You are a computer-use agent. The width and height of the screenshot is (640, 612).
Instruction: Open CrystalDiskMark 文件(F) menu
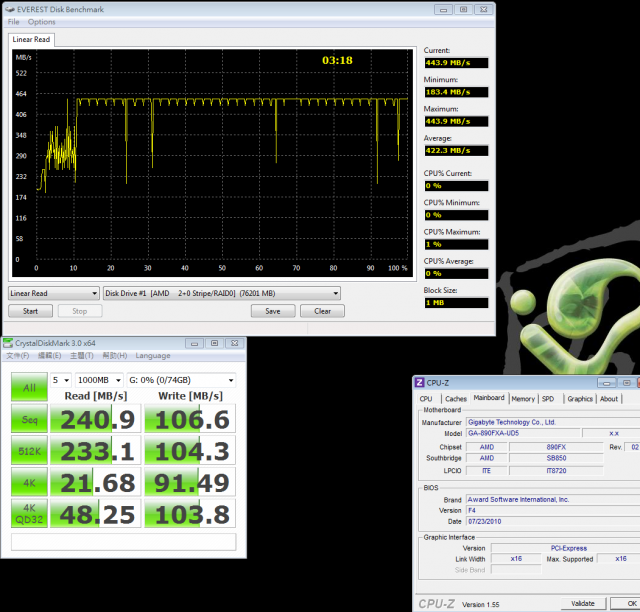point(18,356)
